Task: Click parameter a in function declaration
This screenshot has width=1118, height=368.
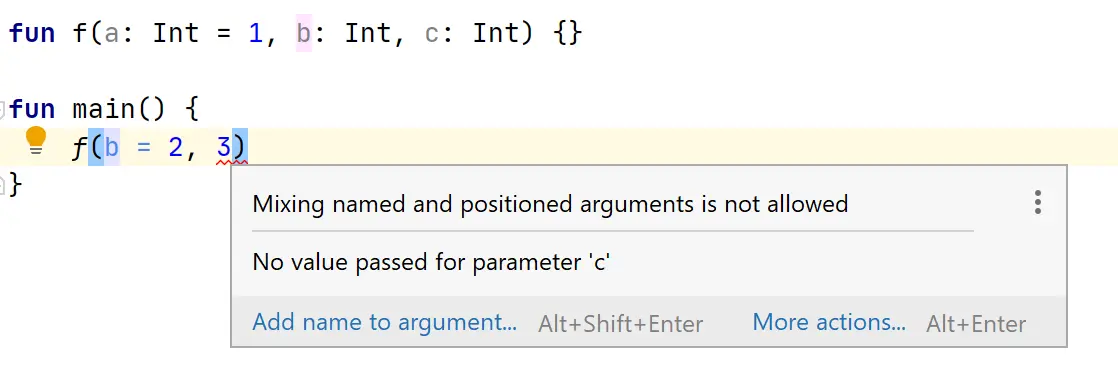Action: coord(111,34)
